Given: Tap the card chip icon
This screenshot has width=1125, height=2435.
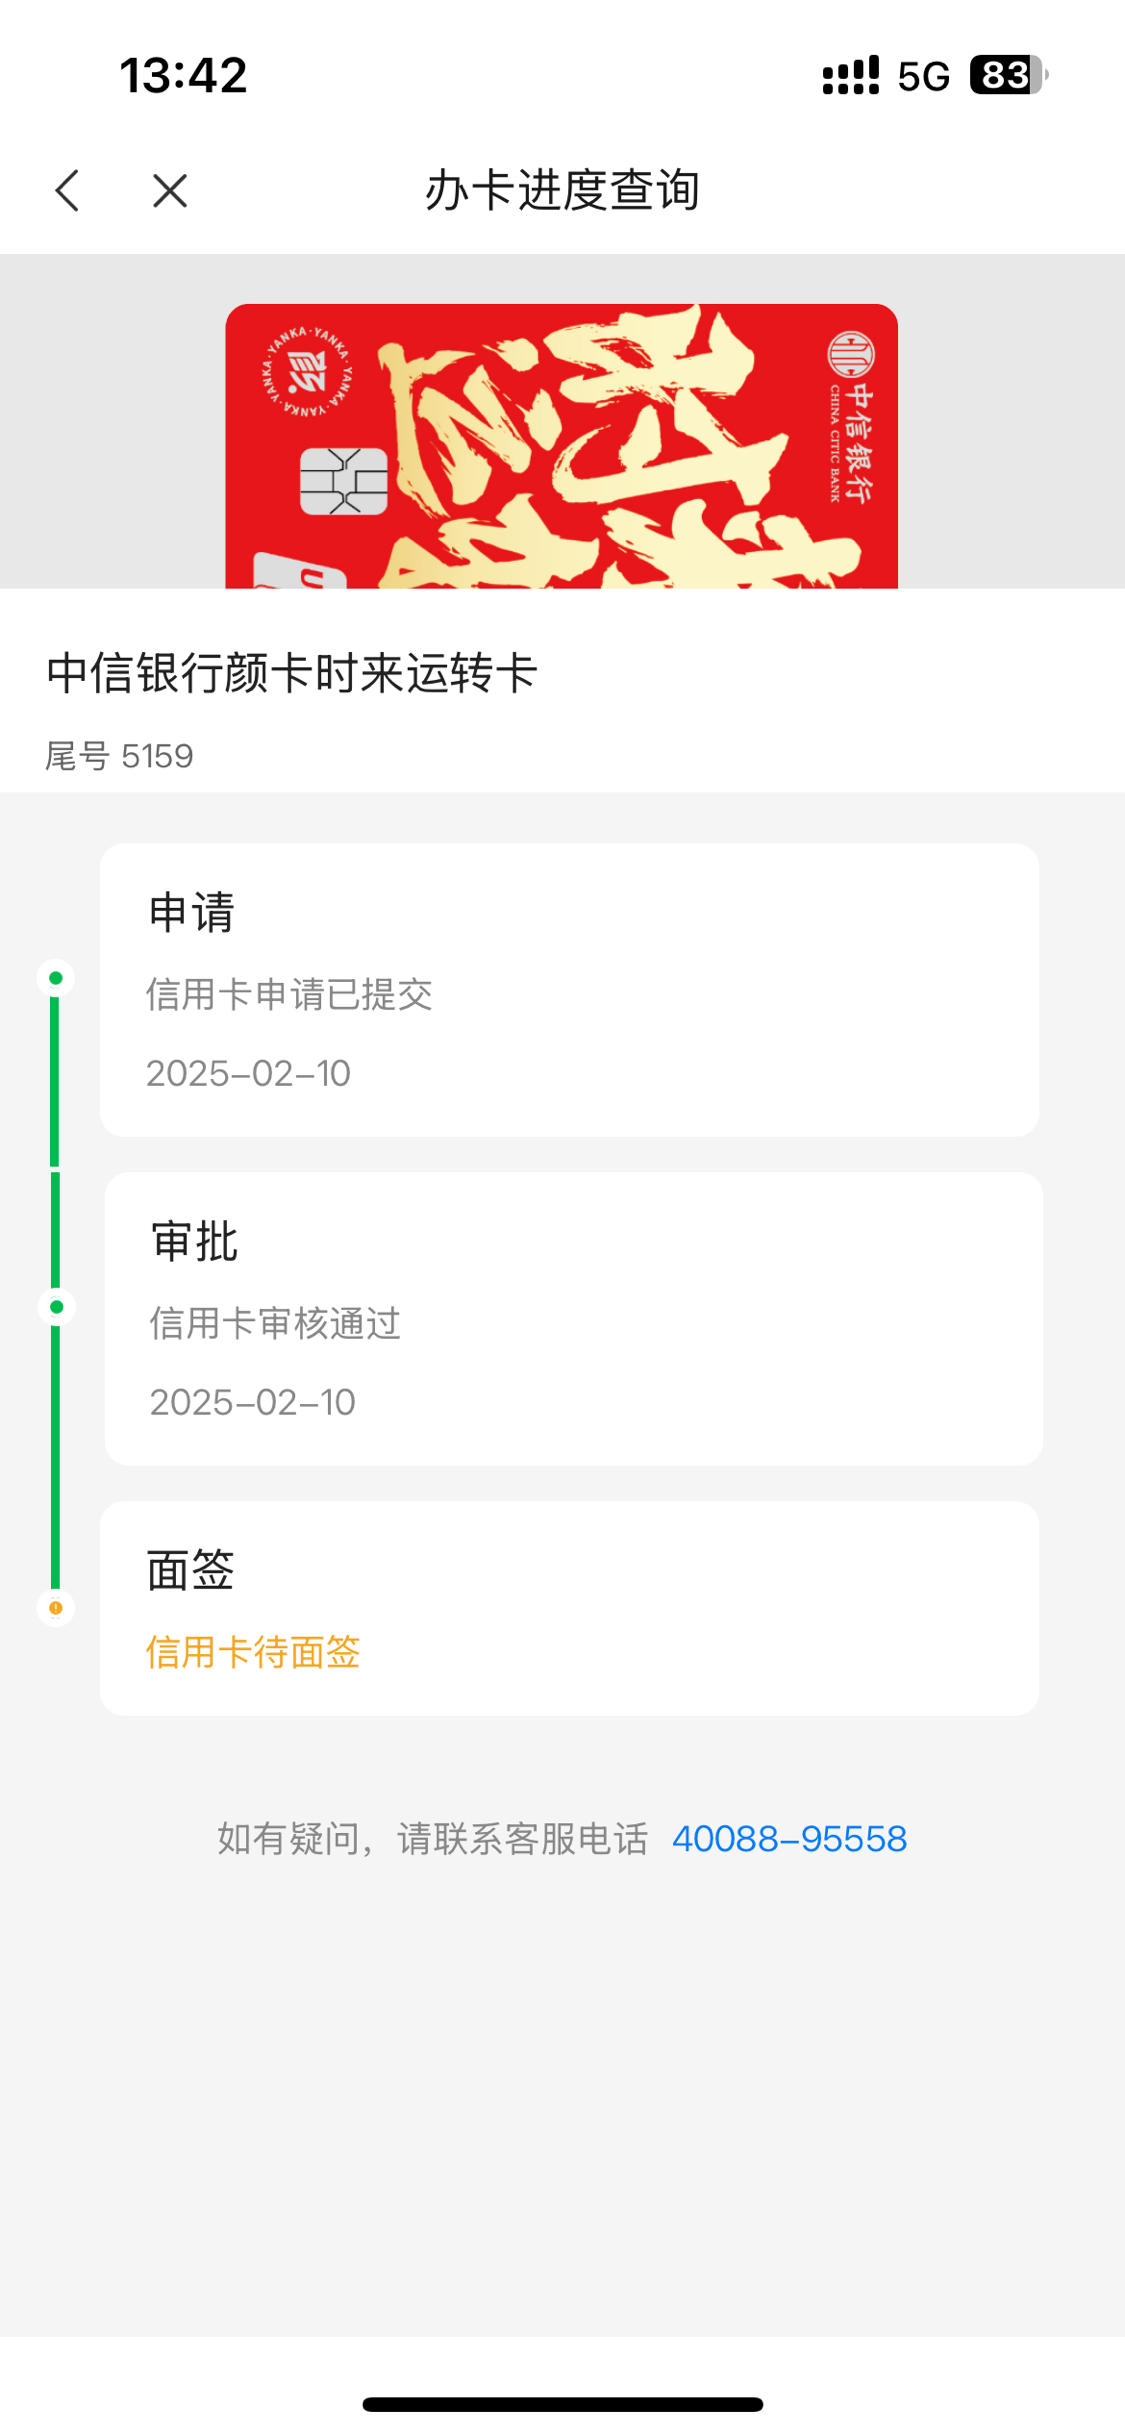Looking at the screenshot, I should pos(344,481).
